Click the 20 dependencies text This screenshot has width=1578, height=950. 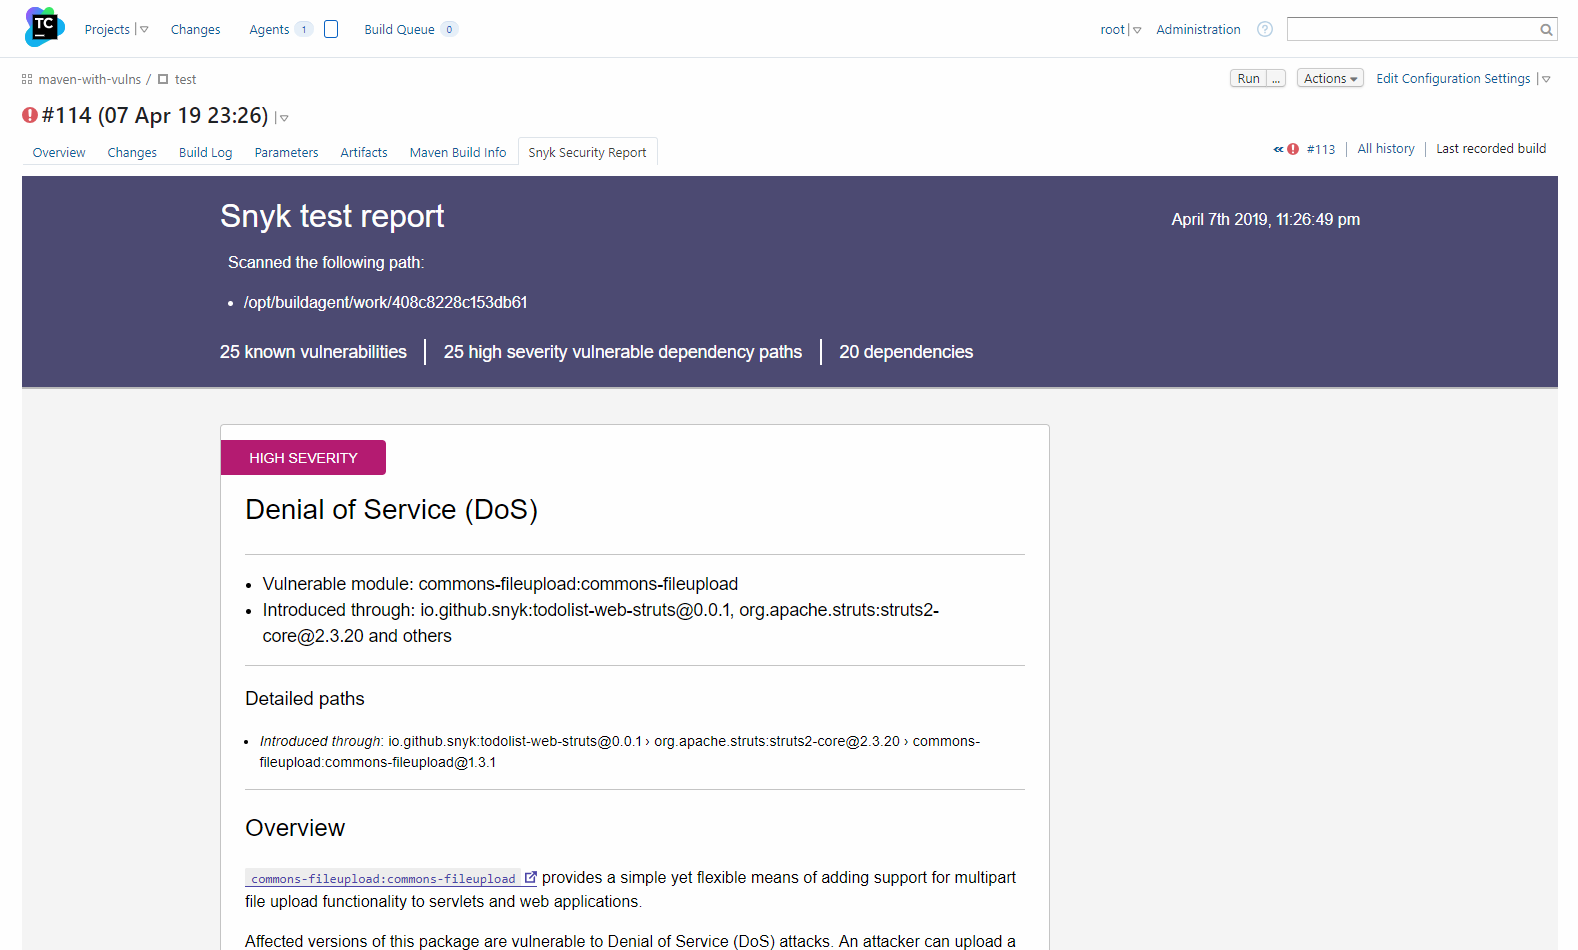pos(906,352)
